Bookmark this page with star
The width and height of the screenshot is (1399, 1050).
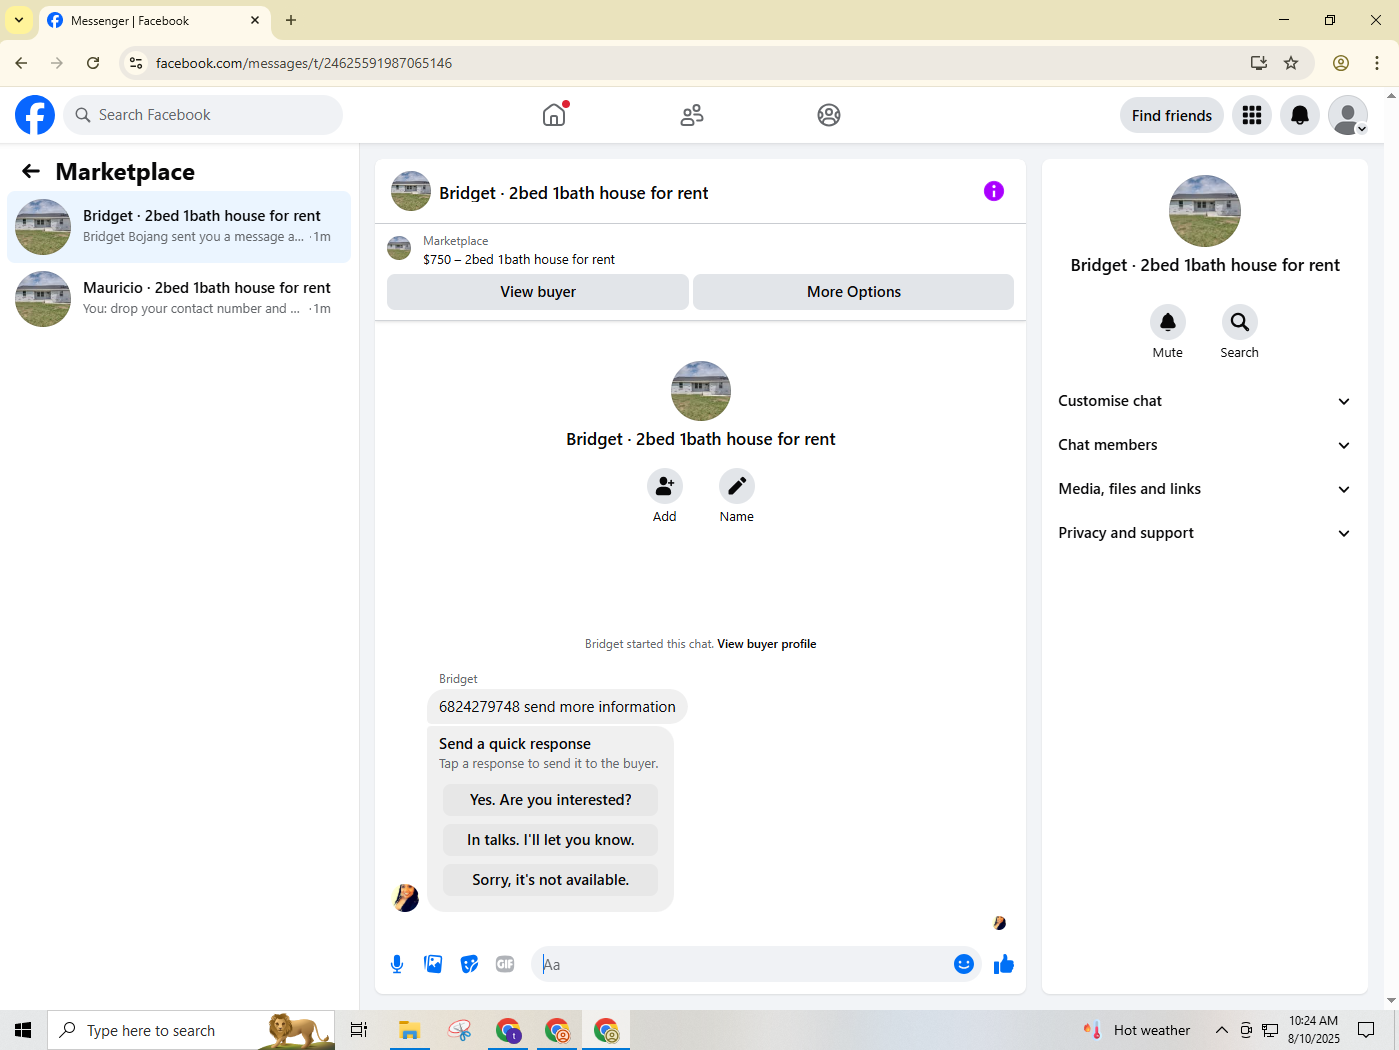point(1291,63)
